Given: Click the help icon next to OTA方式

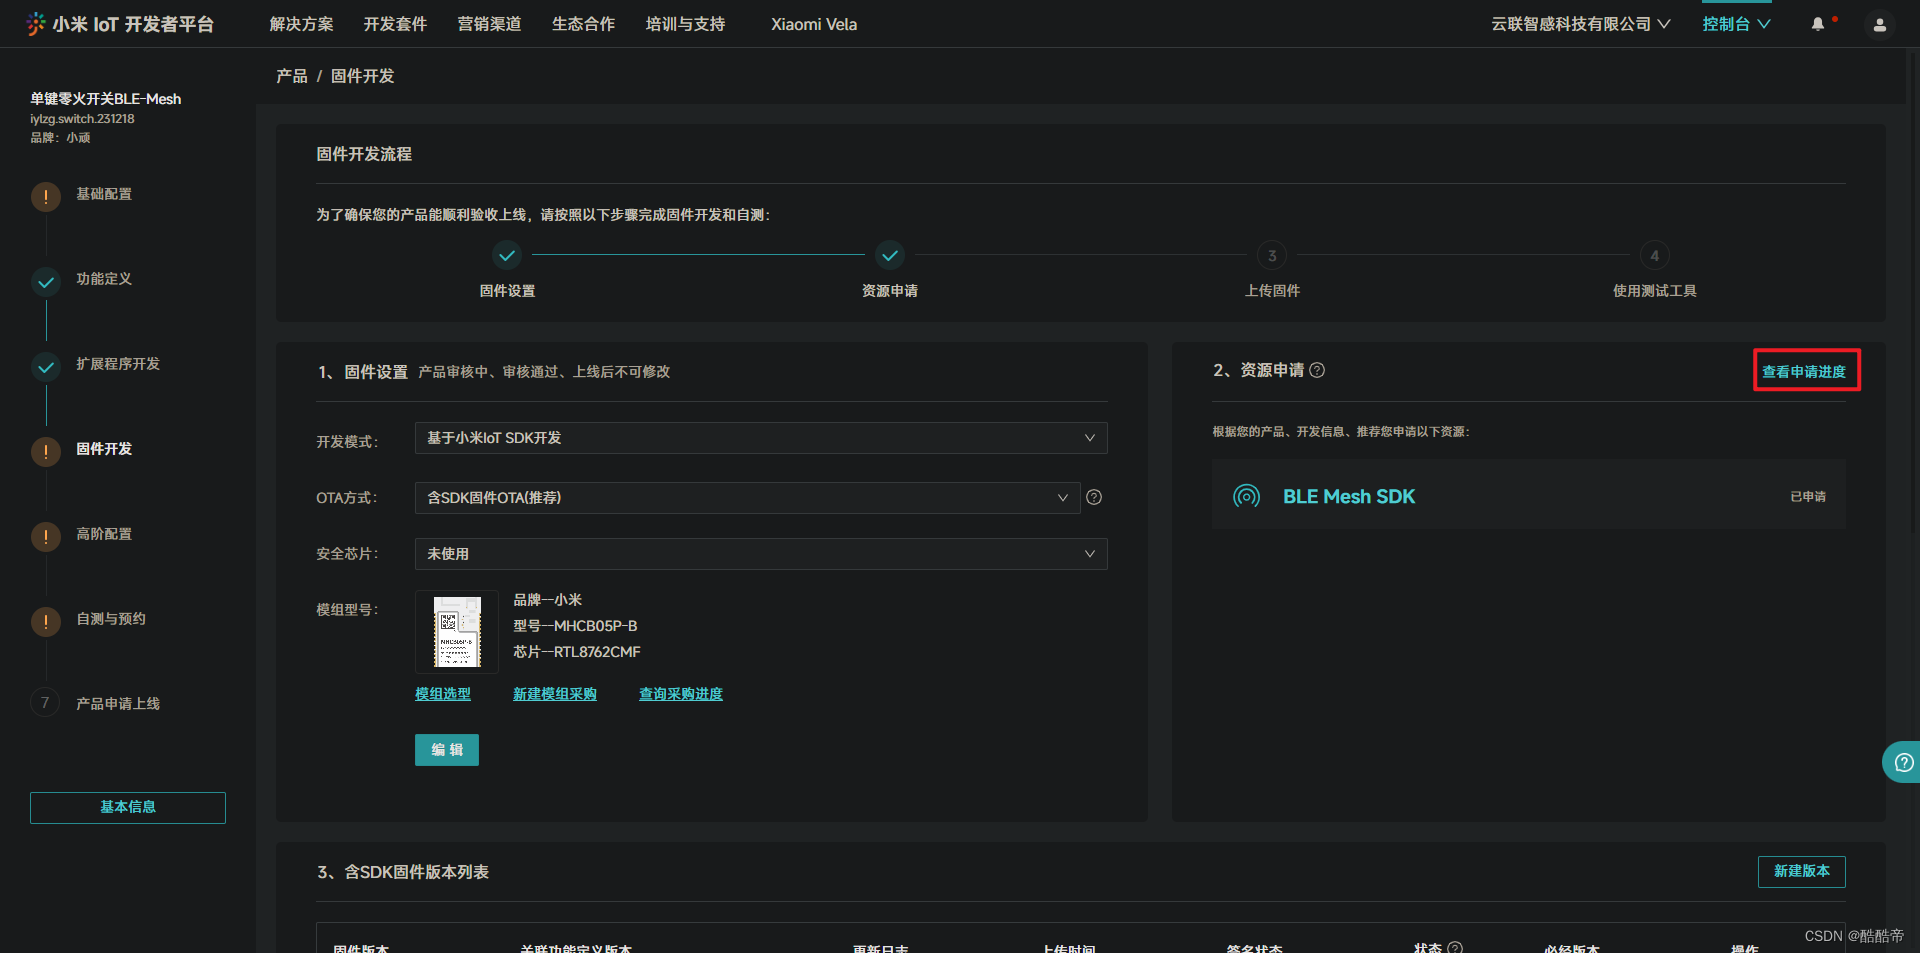Looking at the screenshot, I should pos(1094,497).
